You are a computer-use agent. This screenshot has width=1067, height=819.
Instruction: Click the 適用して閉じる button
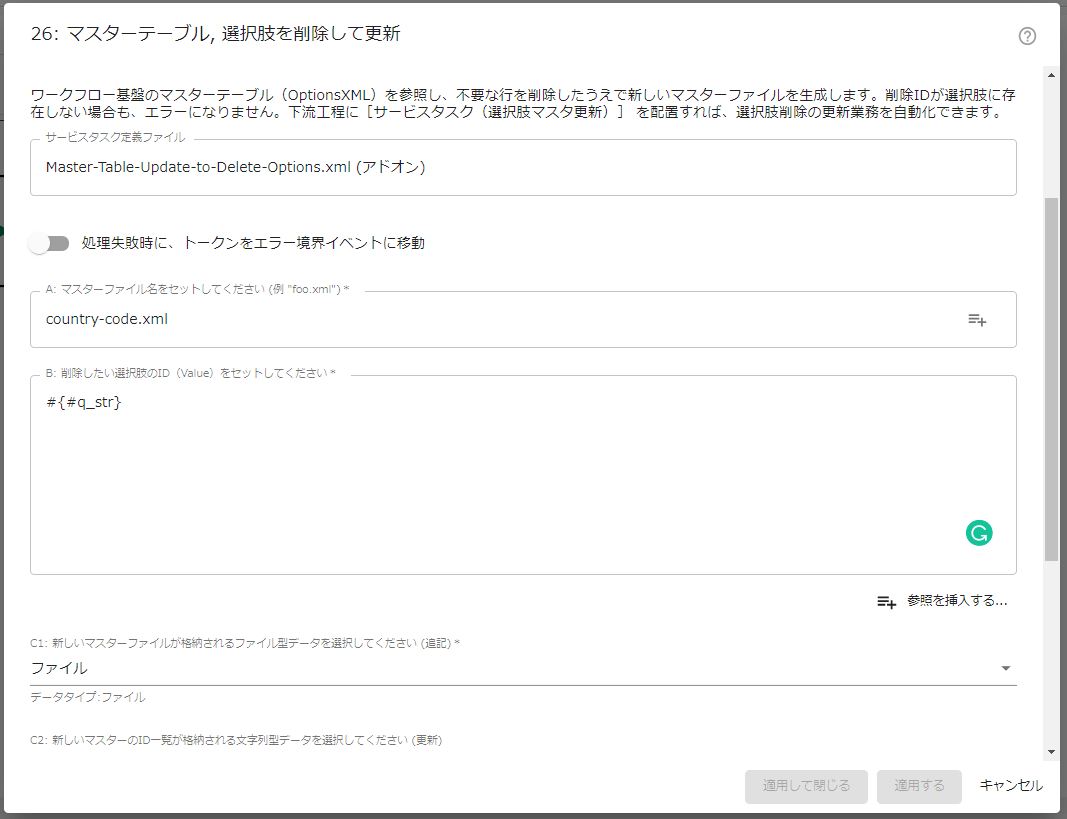pos(806,786)
